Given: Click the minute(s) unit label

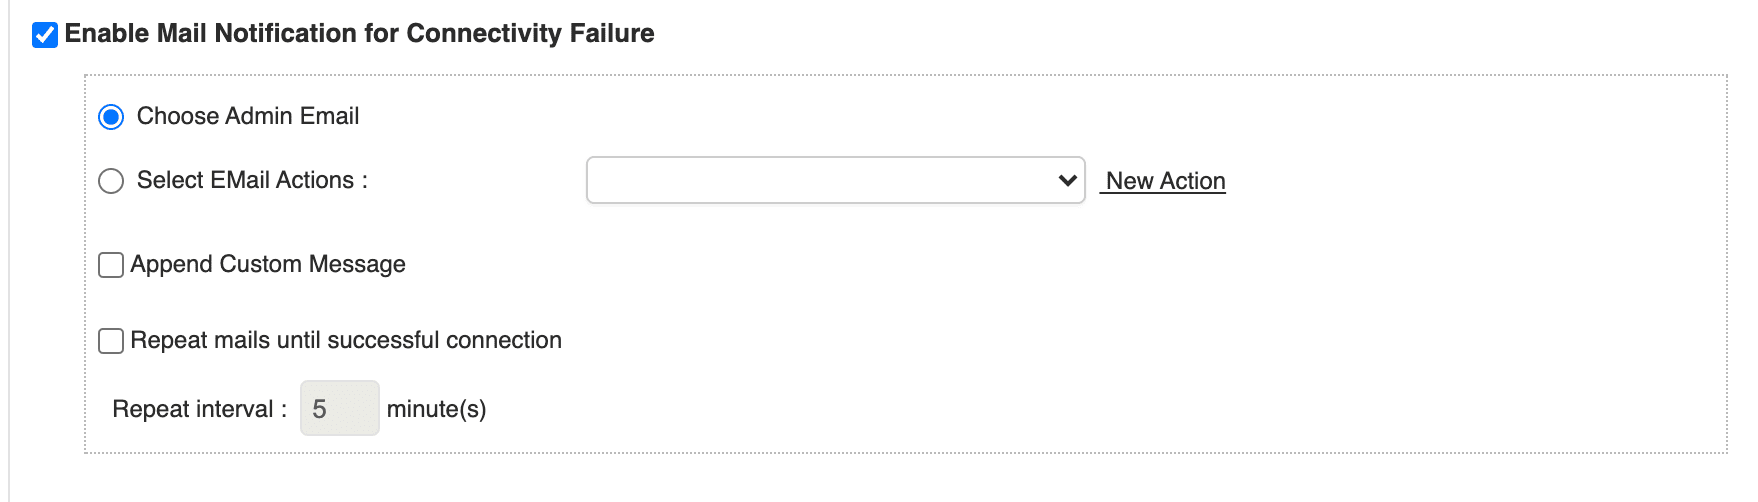Looking at the screenshot, I should [436, 409].
